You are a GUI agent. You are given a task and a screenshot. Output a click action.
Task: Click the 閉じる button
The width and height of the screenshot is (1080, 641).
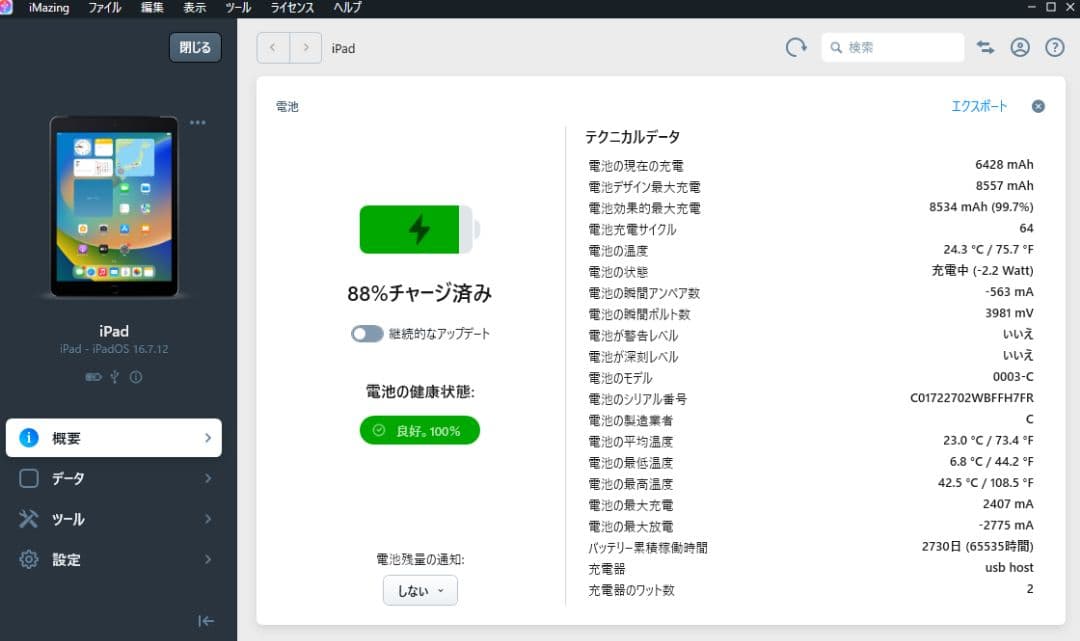coord(196,48)
